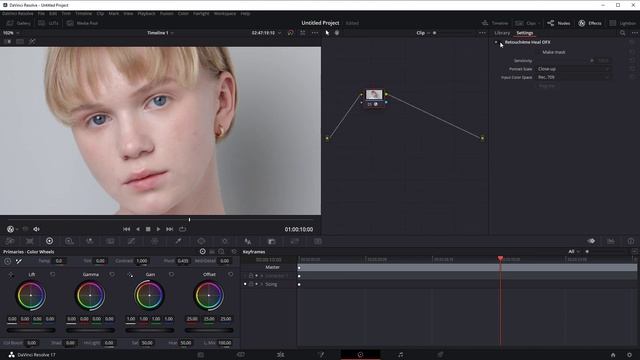
Task: Open the LUTs panel
Action: click(x=48, y=23)
